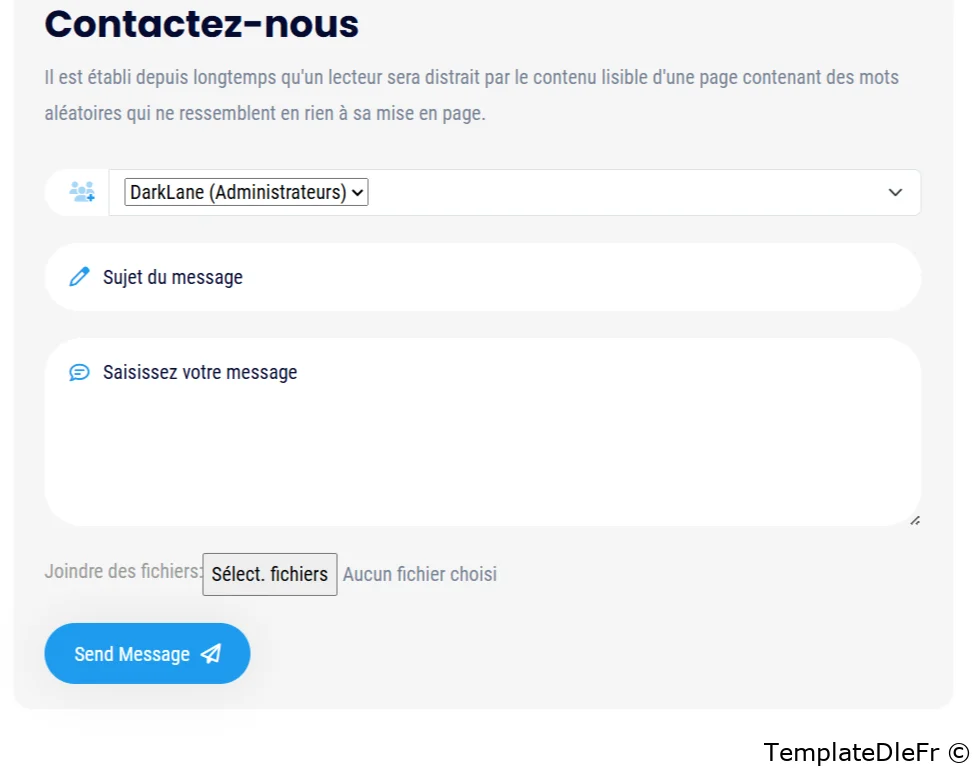The width and height of the screenshot is (980, 776).
Task: Click the copyright symbol after TemplateDleFr
Action: point(960,753)
